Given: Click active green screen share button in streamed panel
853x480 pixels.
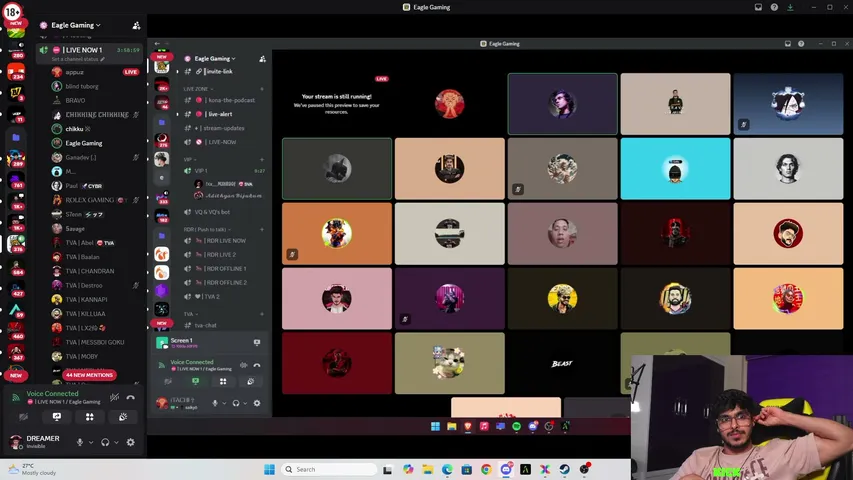Looking at the screenshot, I should [195, 381].
